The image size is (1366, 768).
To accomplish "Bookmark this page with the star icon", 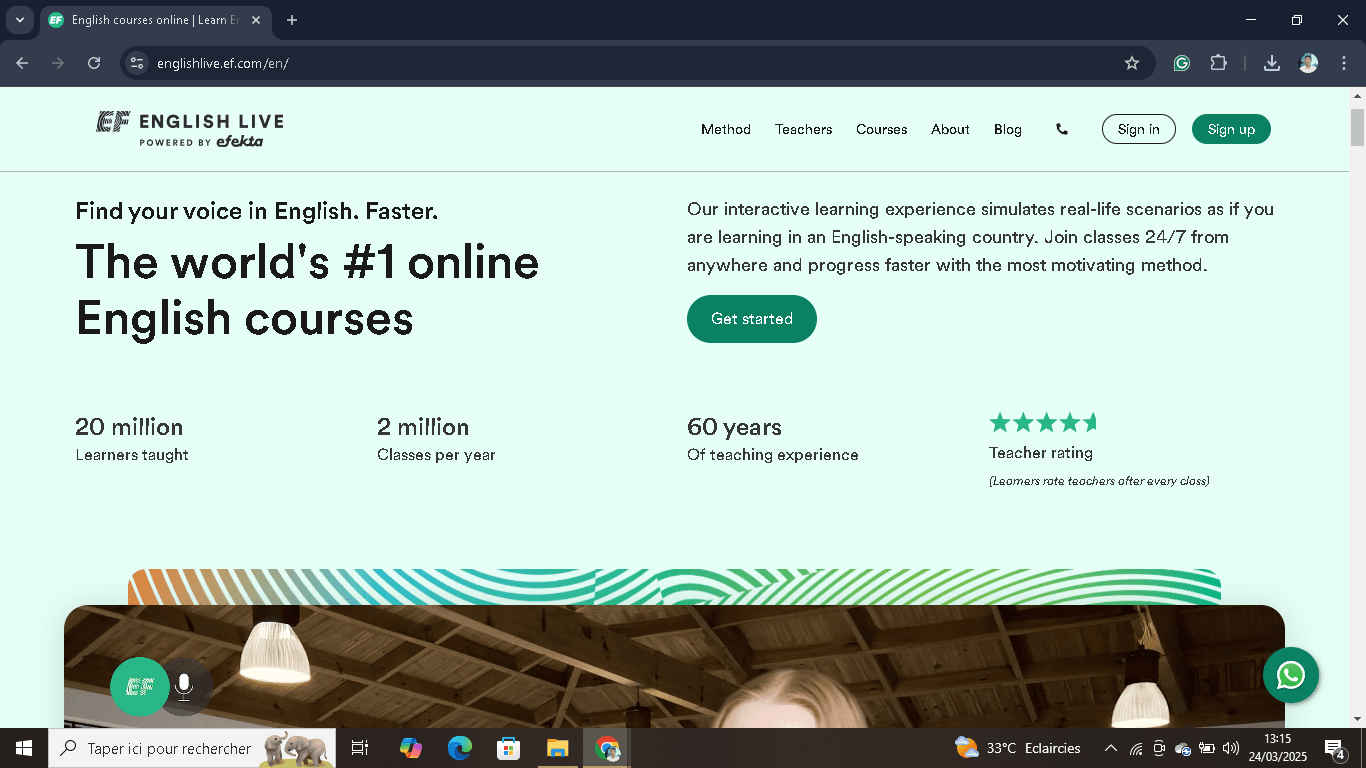I will [x=1132, y=63].
